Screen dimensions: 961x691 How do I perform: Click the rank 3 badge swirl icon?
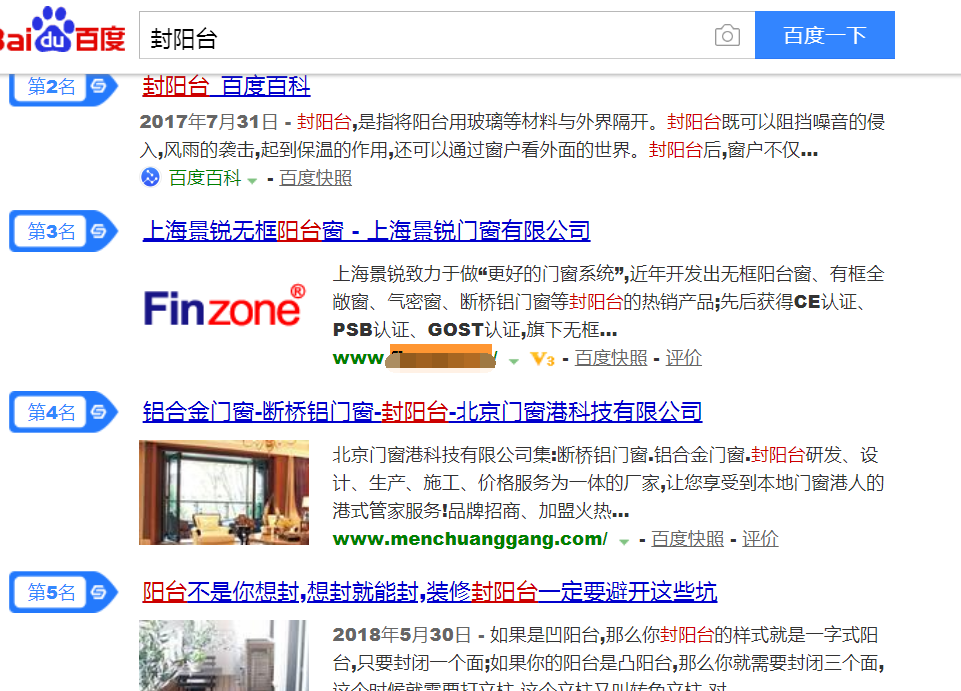coord(99,231)
